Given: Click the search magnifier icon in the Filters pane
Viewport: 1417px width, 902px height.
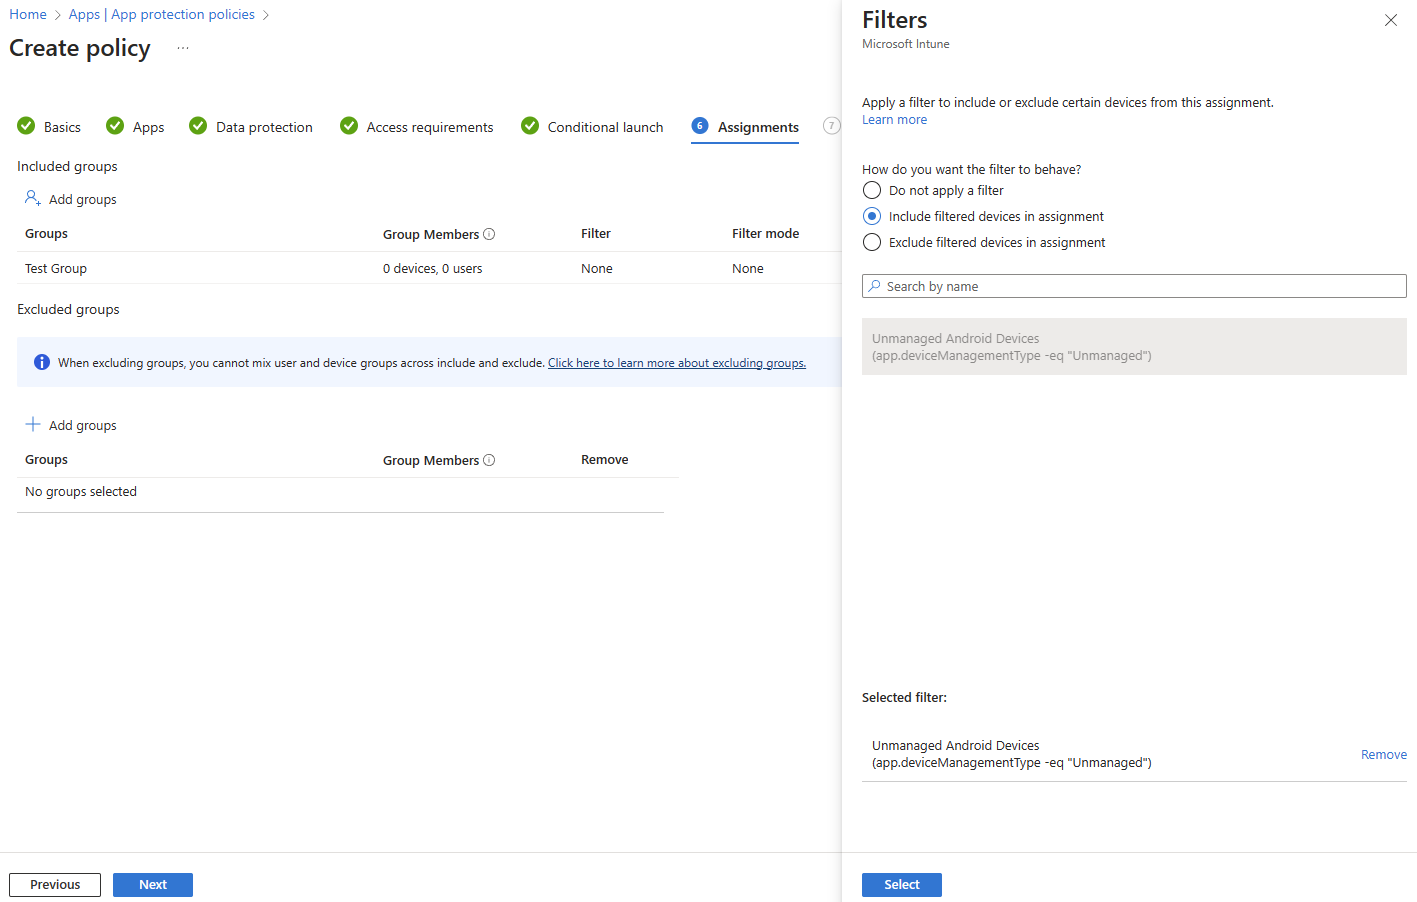Looking at the screenshot, I should click(x=875, y=286).
